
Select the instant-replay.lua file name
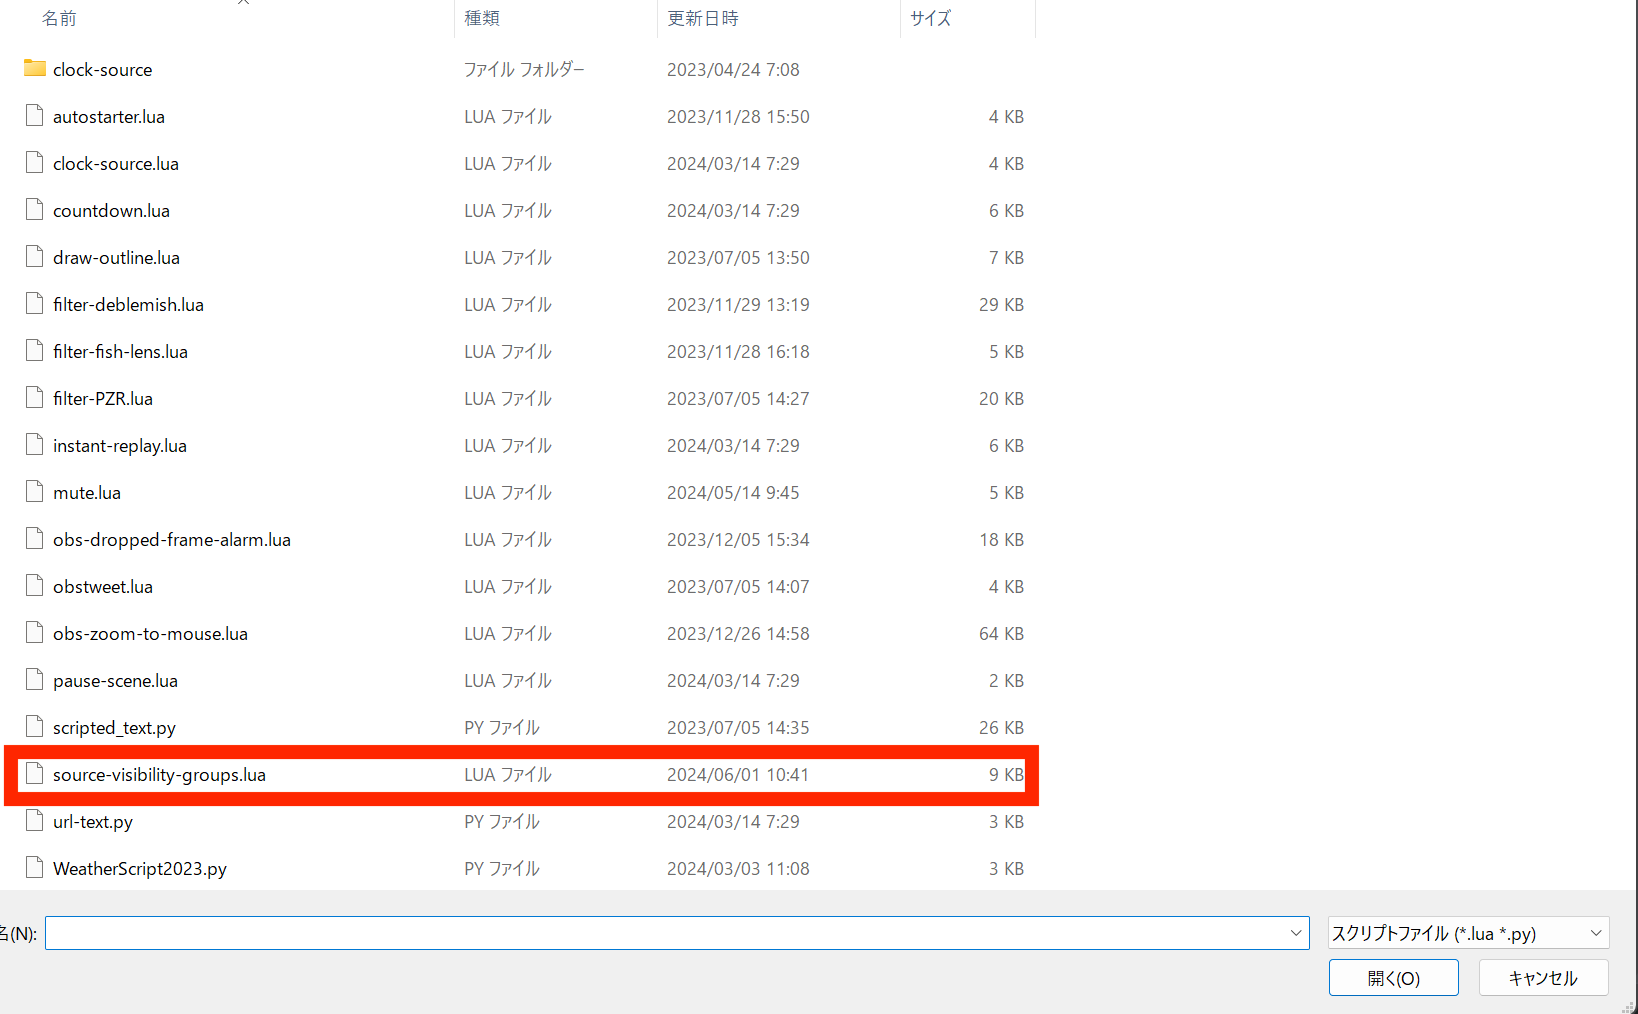pyautogui.click(x=120, y=446)
